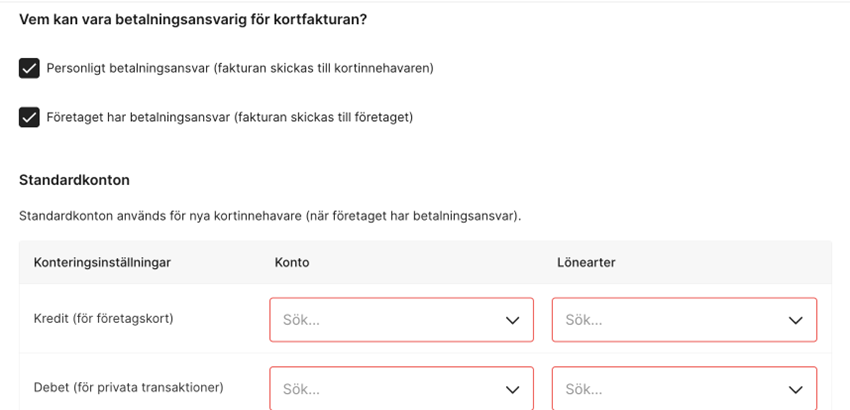The height and width of the screenshot is (410, 850).
Task: Focus the Debet Konto search field
Action: [380, 389]
